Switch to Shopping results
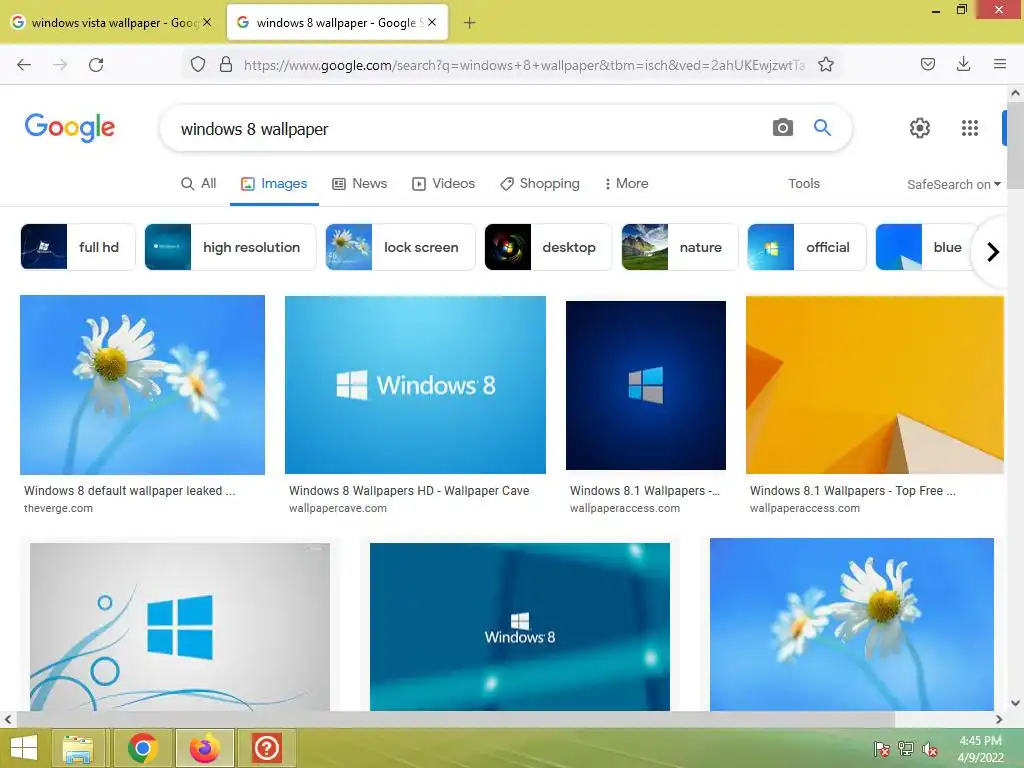This screenshot has height=768, width=1024. click(x=540, y=184)
